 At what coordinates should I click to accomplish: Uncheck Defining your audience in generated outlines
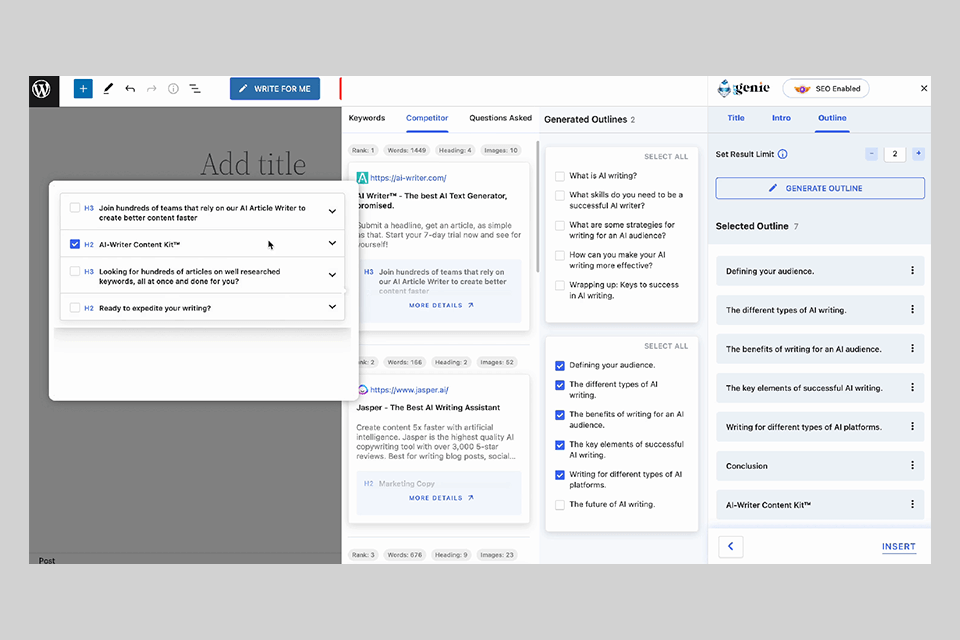[x=560, y=366]
